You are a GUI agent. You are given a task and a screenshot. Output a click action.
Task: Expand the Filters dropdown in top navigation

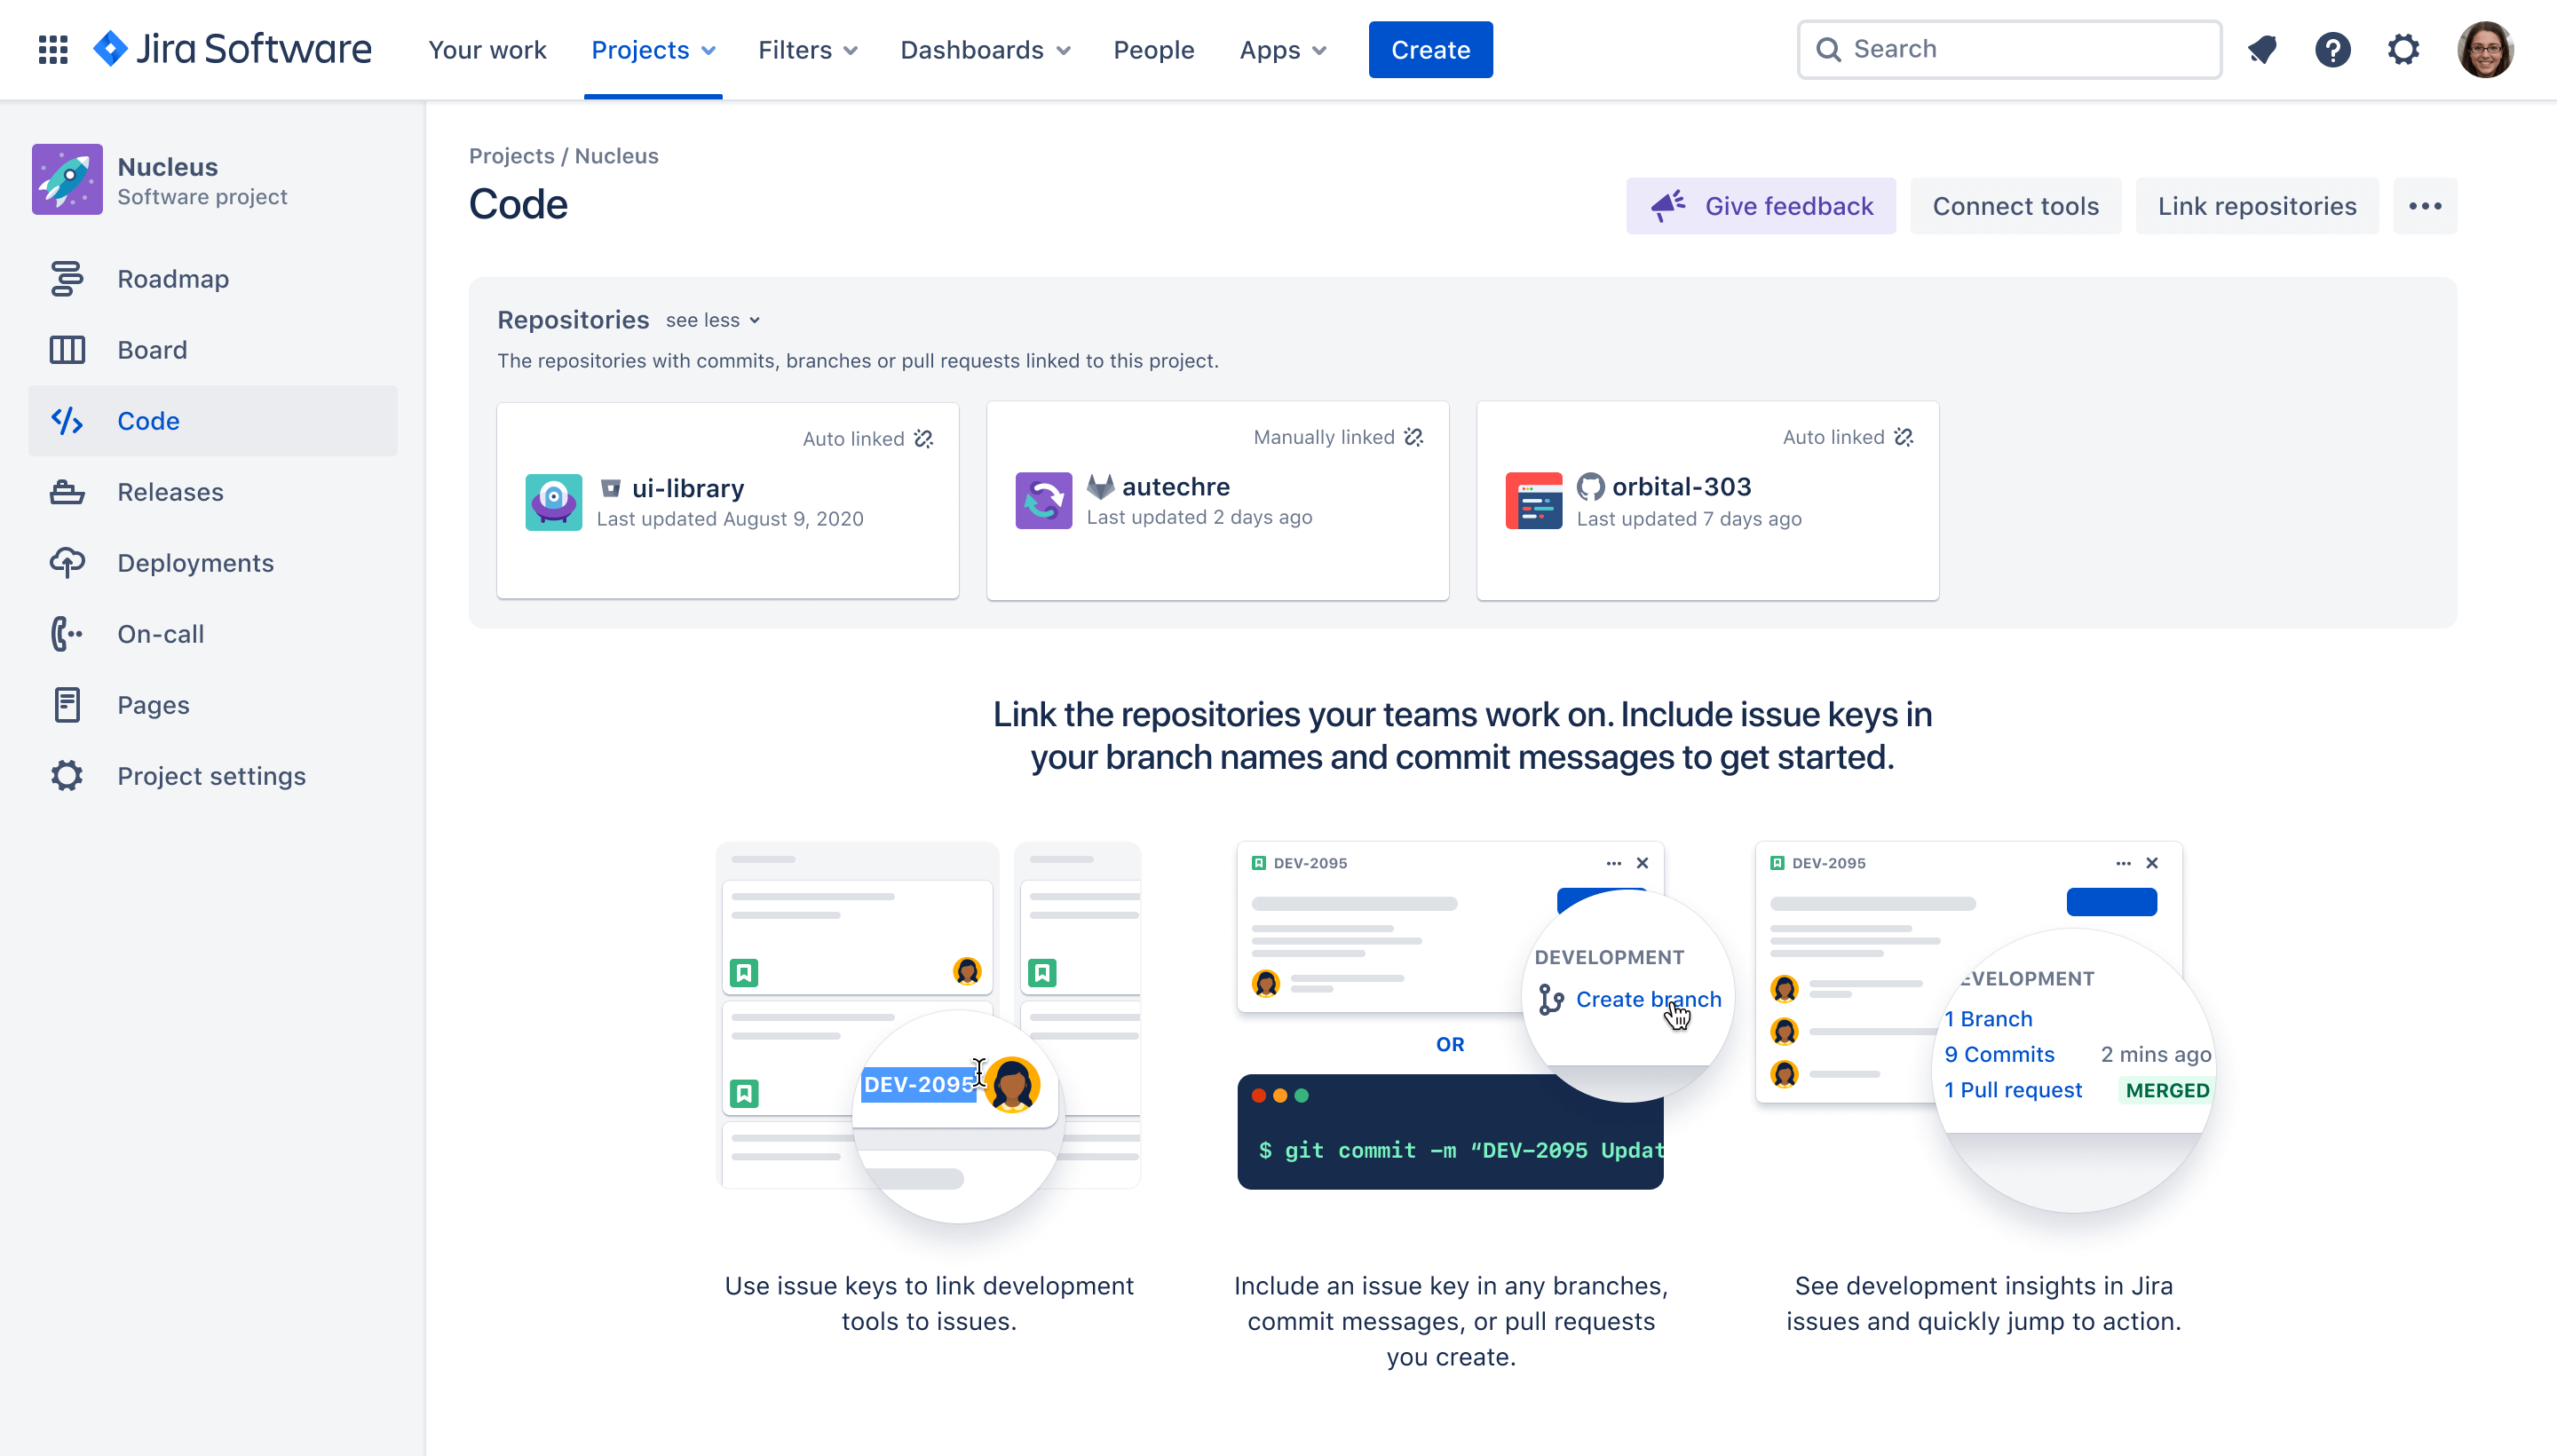coord(808,49)
